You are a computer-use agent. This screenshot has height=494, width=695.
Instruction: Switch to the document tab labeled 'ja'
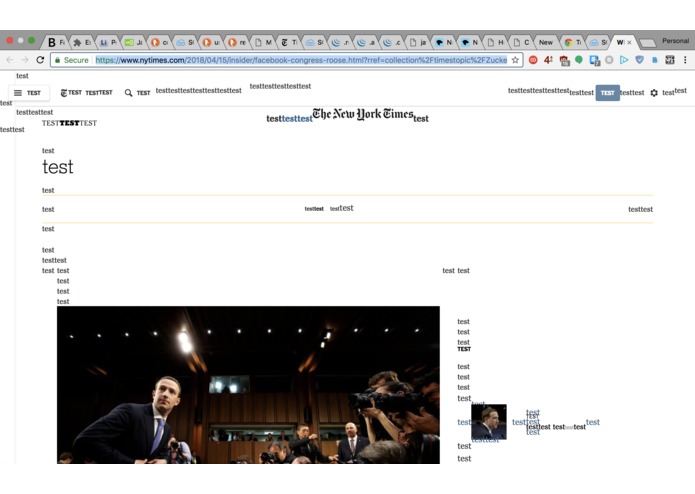pos(418,43)
